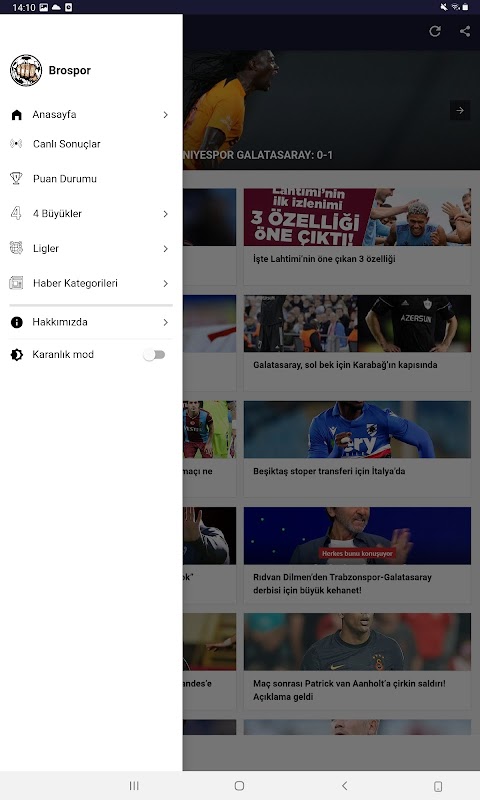This screenshot has height=800, width=480.
Task: Open Galatasaray sol bek Karabağ news thumbnail
Action: pyautogui.click(x=357, y=323)
